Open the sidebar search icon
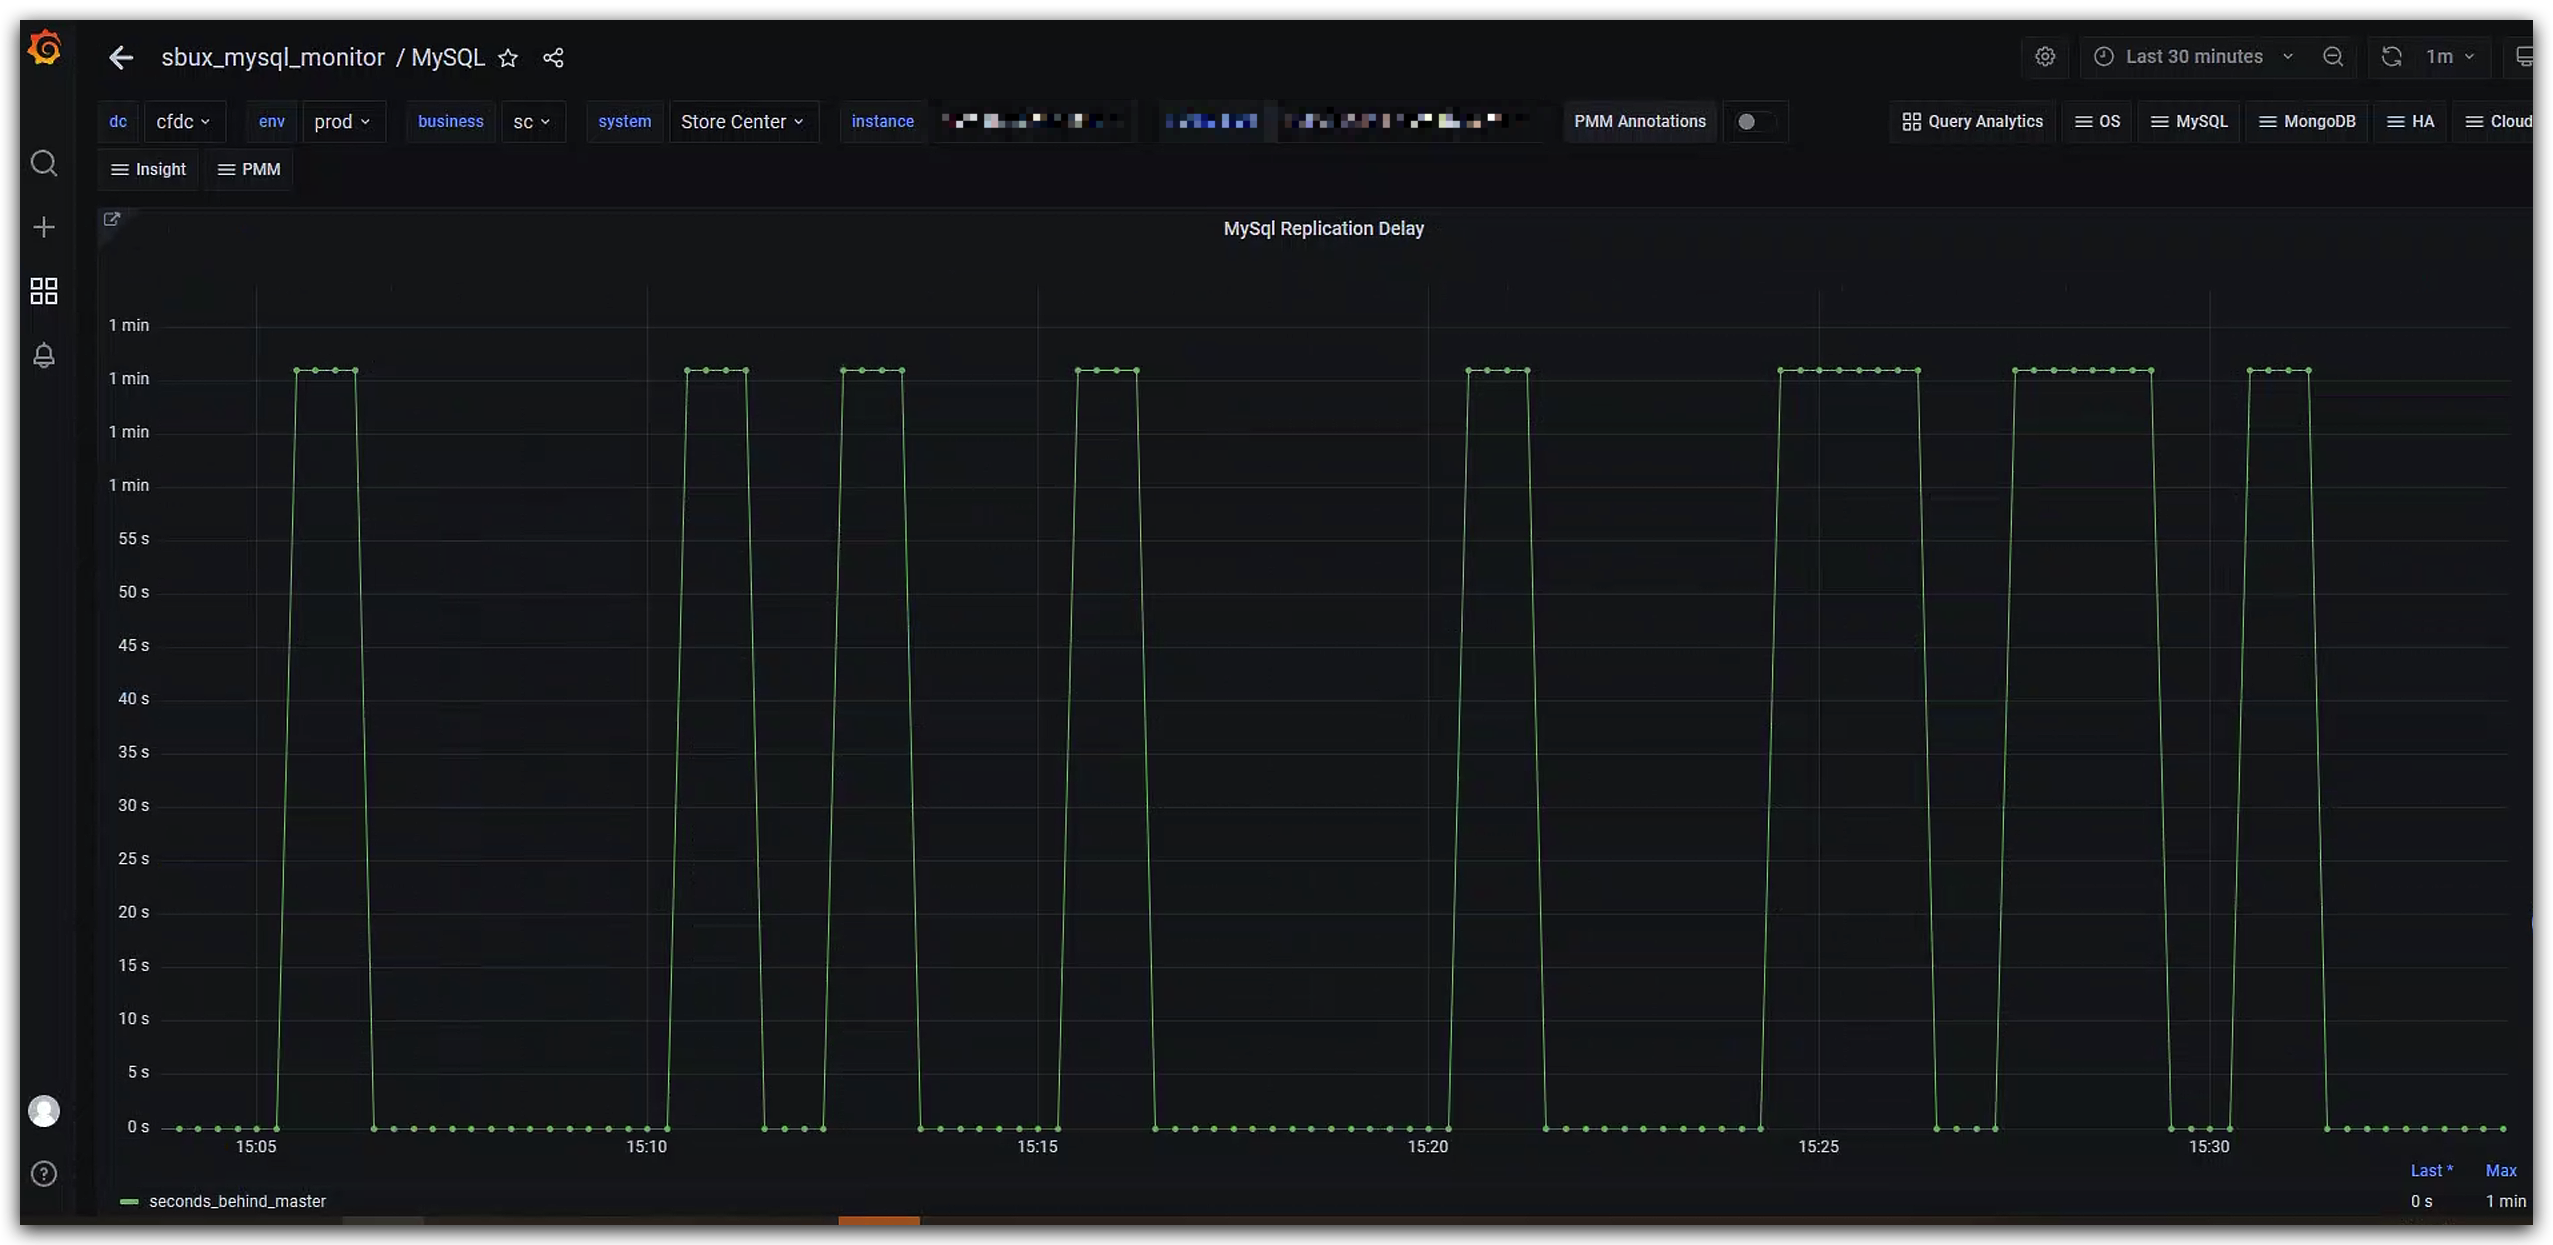 [44, 163]
